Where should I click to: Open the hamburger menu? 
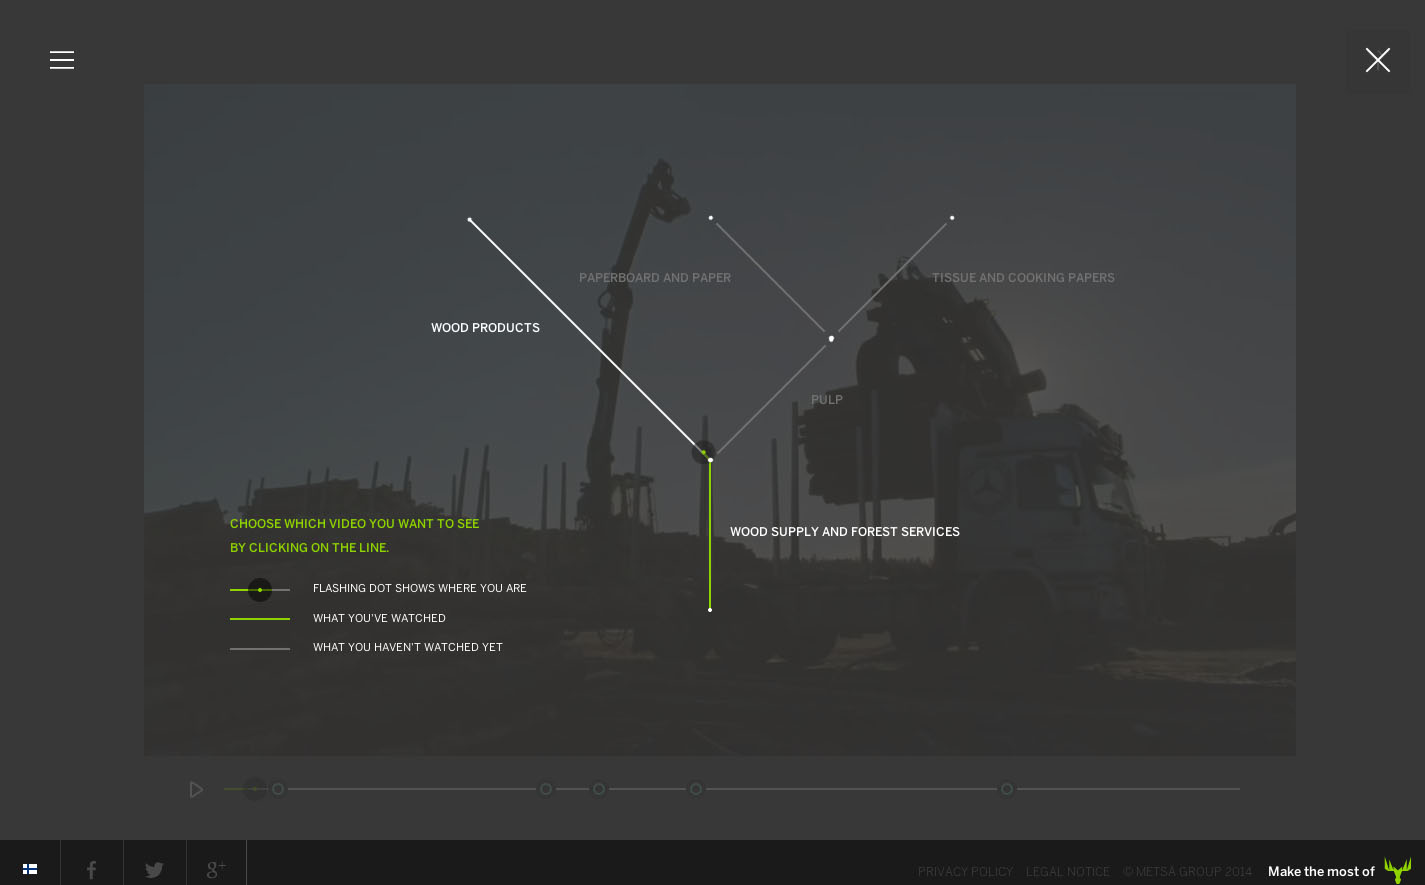click(x=62, y=60)
